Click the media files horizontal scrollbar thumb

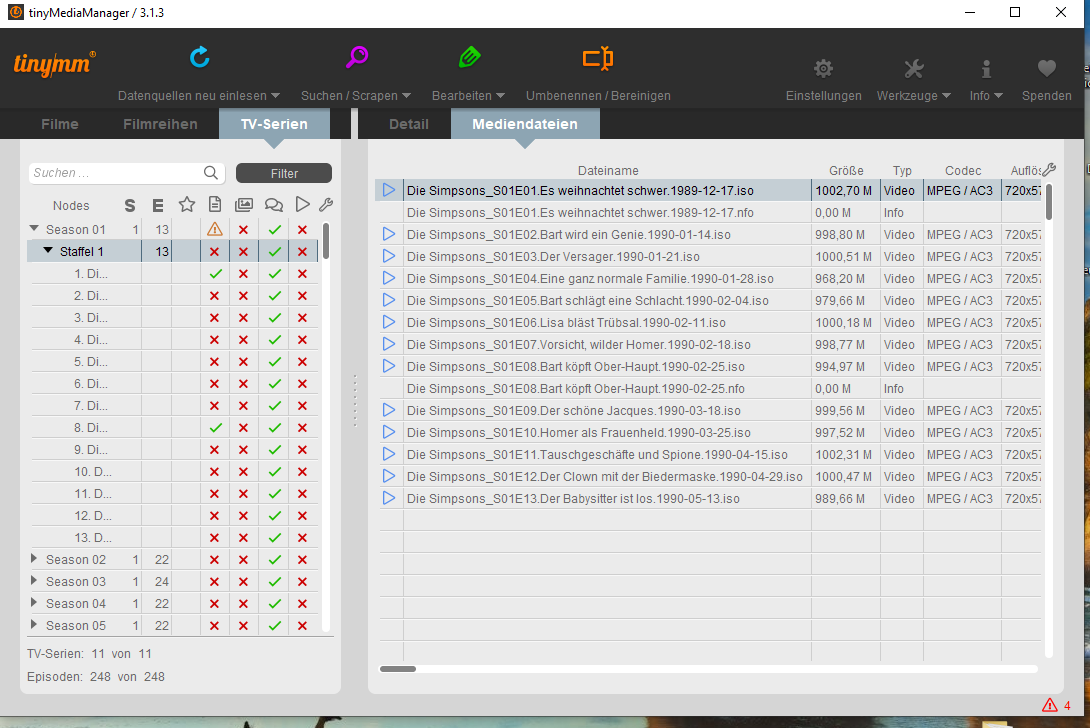pyautogui.click(x=398, y=669)
